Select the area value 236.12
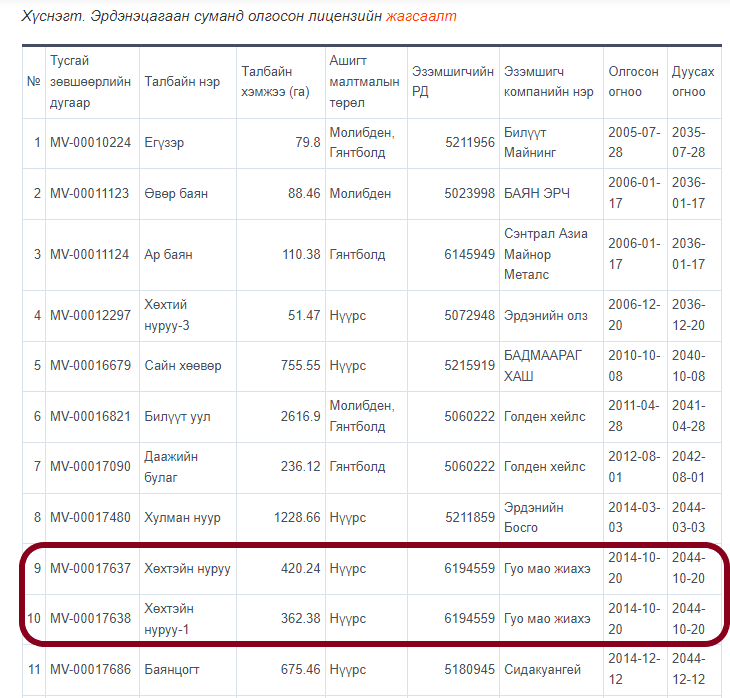Image resolution: width=730 pixels, height=698 pixels. [301, 467]
